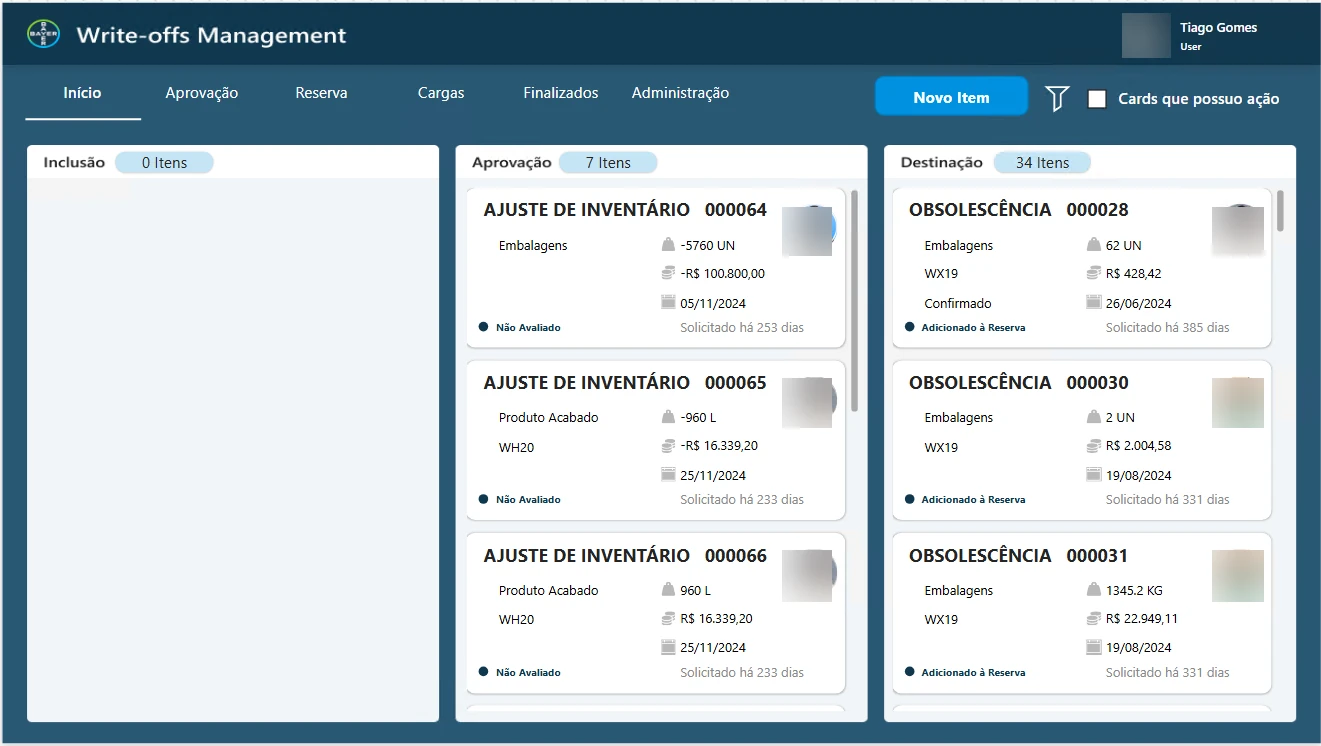Click the '0 Itens' count badge
The image size is (1321, 746).
tap(164, 163)
